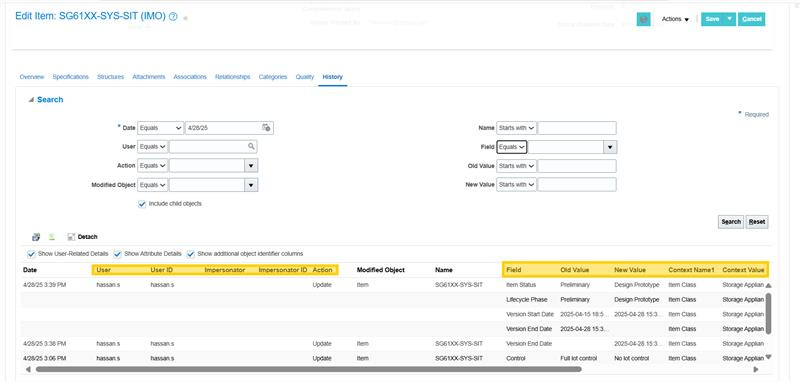Image resolution: width=800 pixels, height=383 pixels.
Task: Click the horizontal scrollbar thumb under table
Action: click(308, 369)
